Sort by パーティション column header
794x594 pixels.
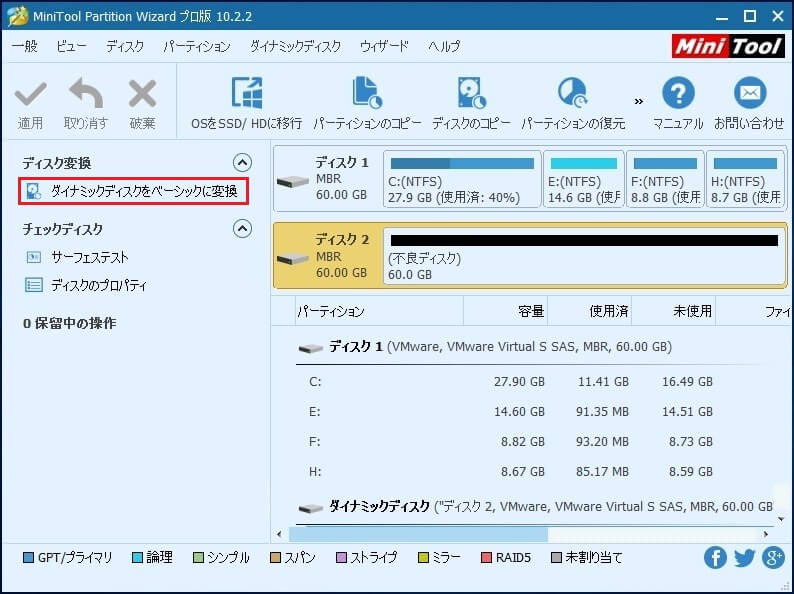point(379,311)
